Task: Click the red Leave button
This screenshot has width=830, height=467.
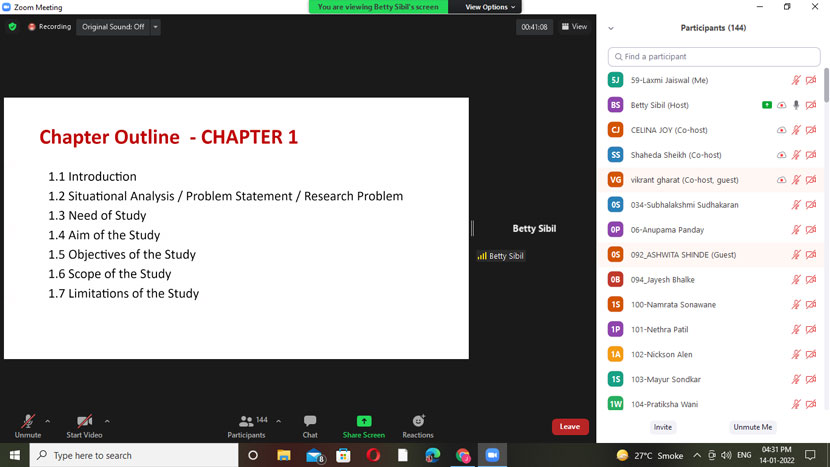Action: click(x=570, y=427)
